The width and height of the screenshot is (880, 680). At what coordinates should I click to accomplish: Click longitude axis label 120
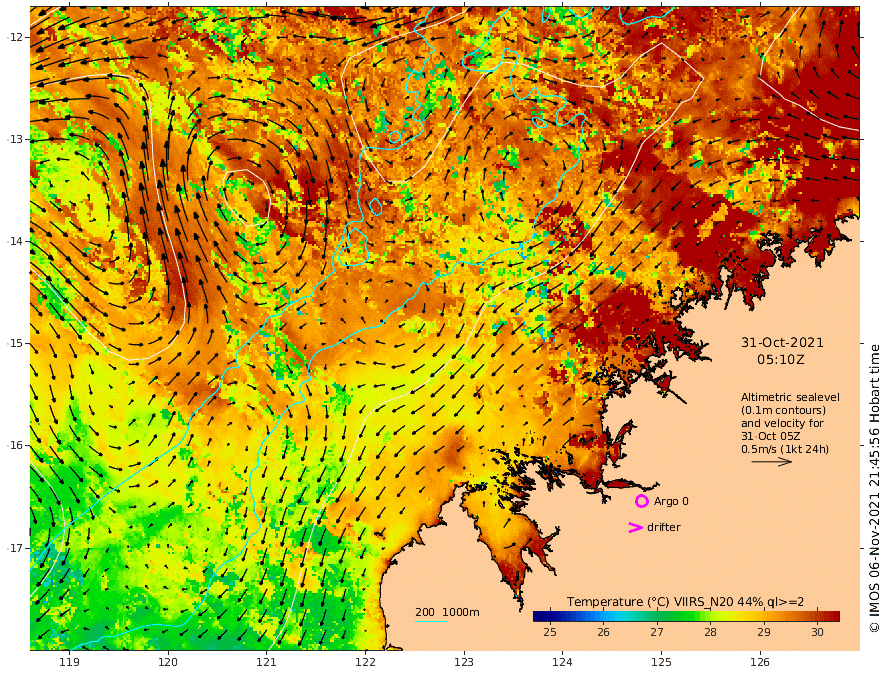click(x=168, y=662)
